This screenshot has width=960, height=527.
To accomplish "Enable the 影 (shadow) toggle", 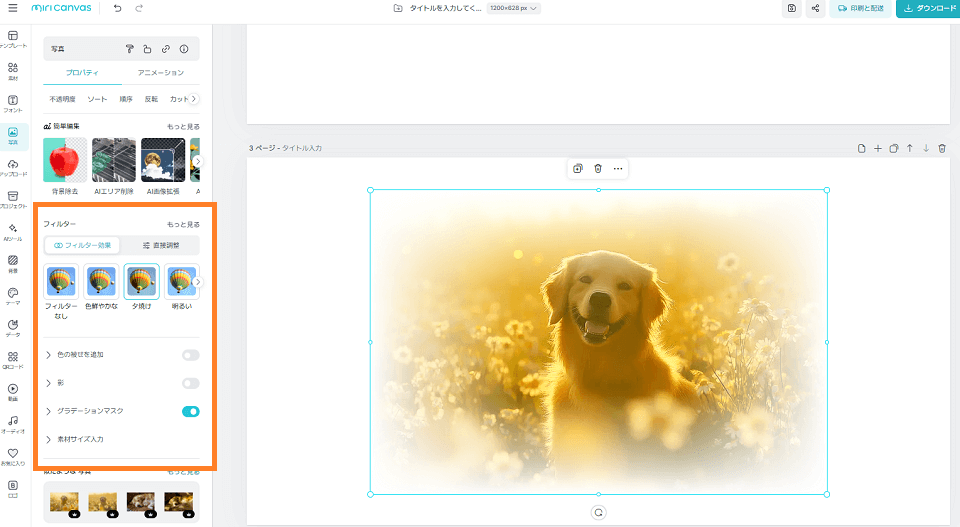I will 190,383.
